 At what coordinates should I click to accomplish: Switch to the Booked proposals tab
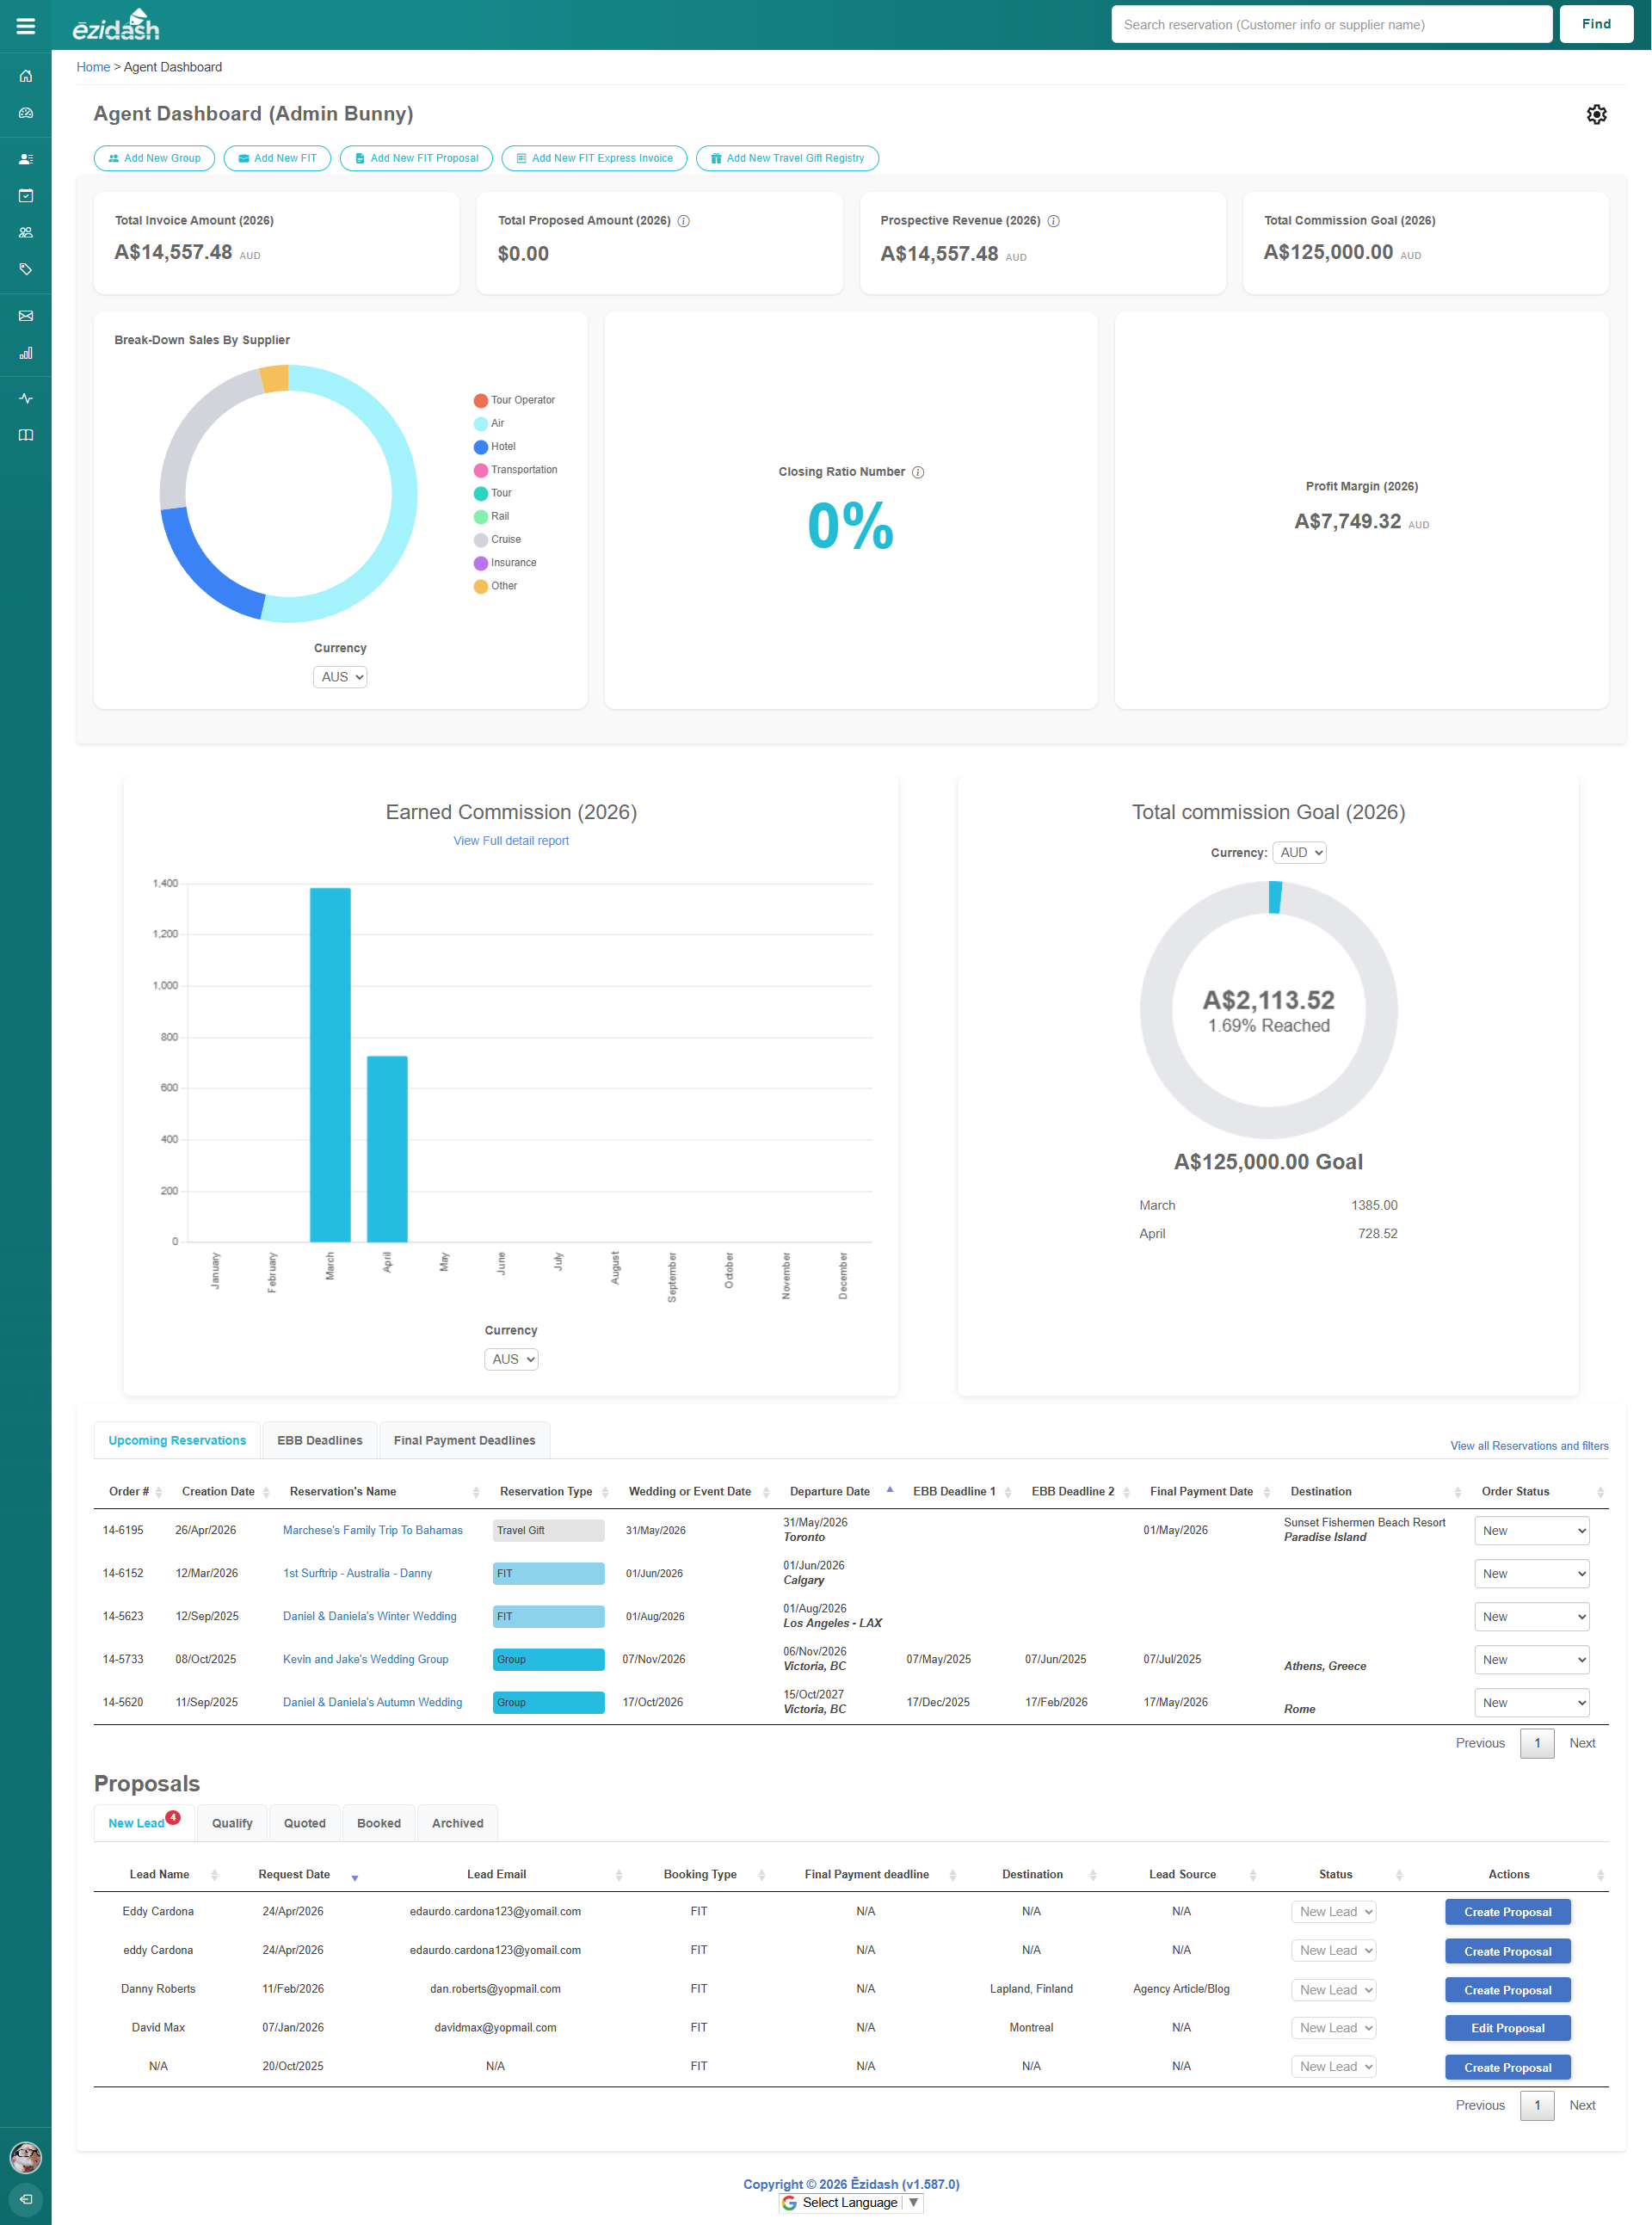pos(379,1824)
